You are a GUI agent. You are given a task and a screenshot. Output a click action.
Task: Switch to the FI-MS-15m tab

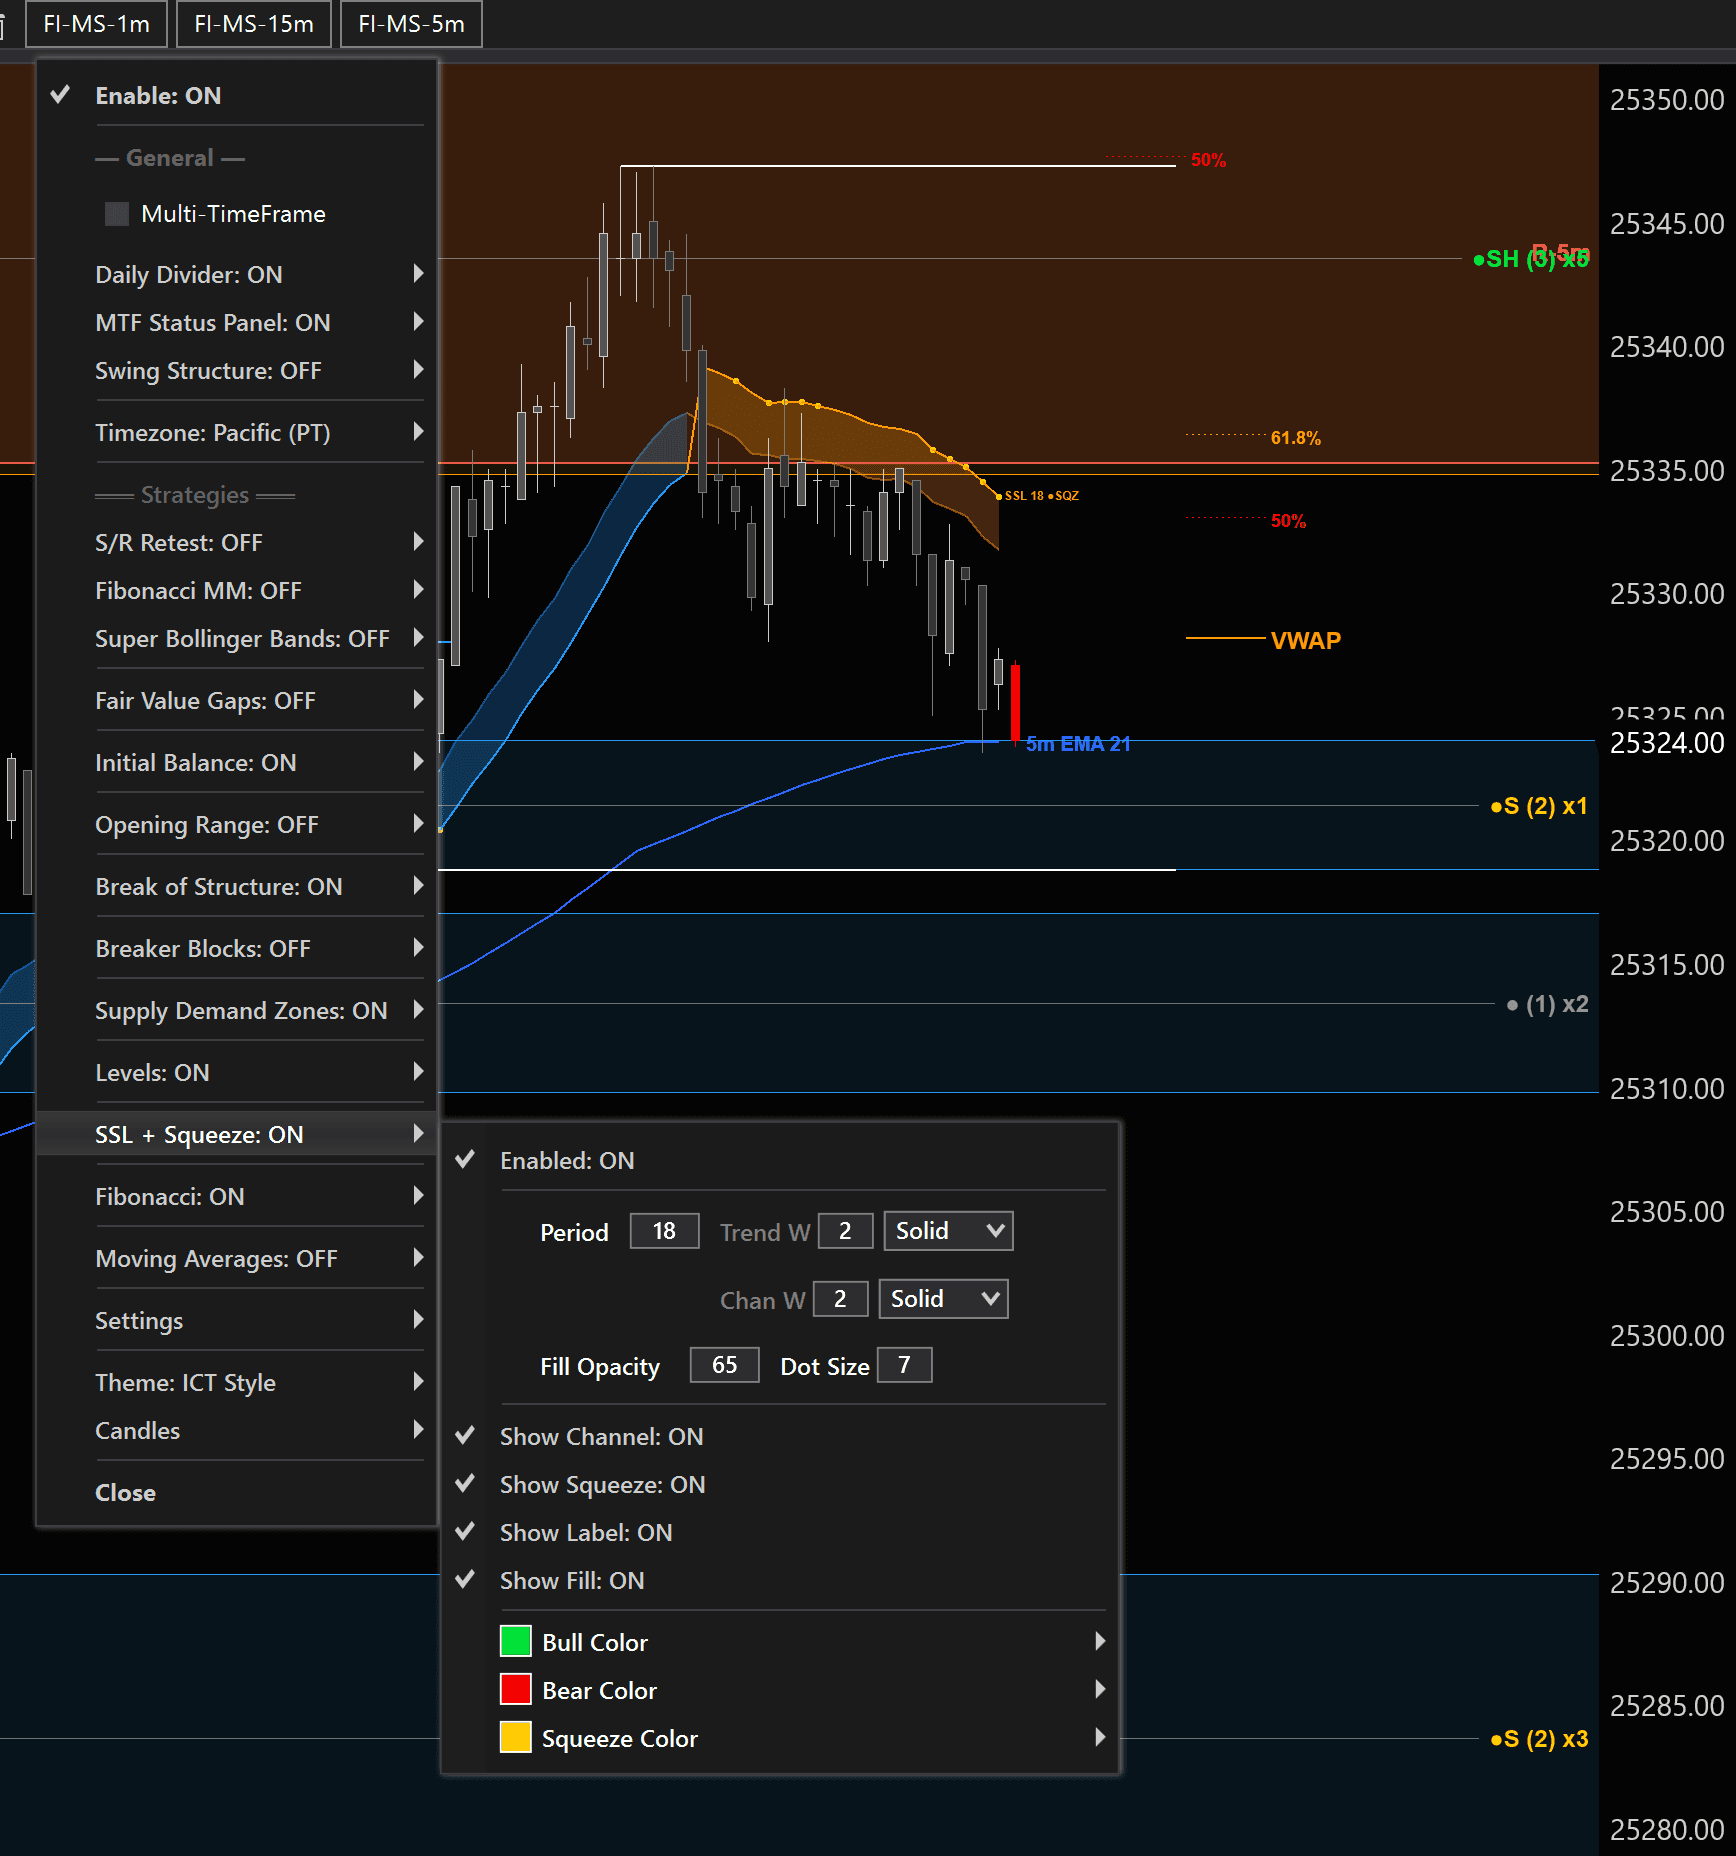pos(254,24)
